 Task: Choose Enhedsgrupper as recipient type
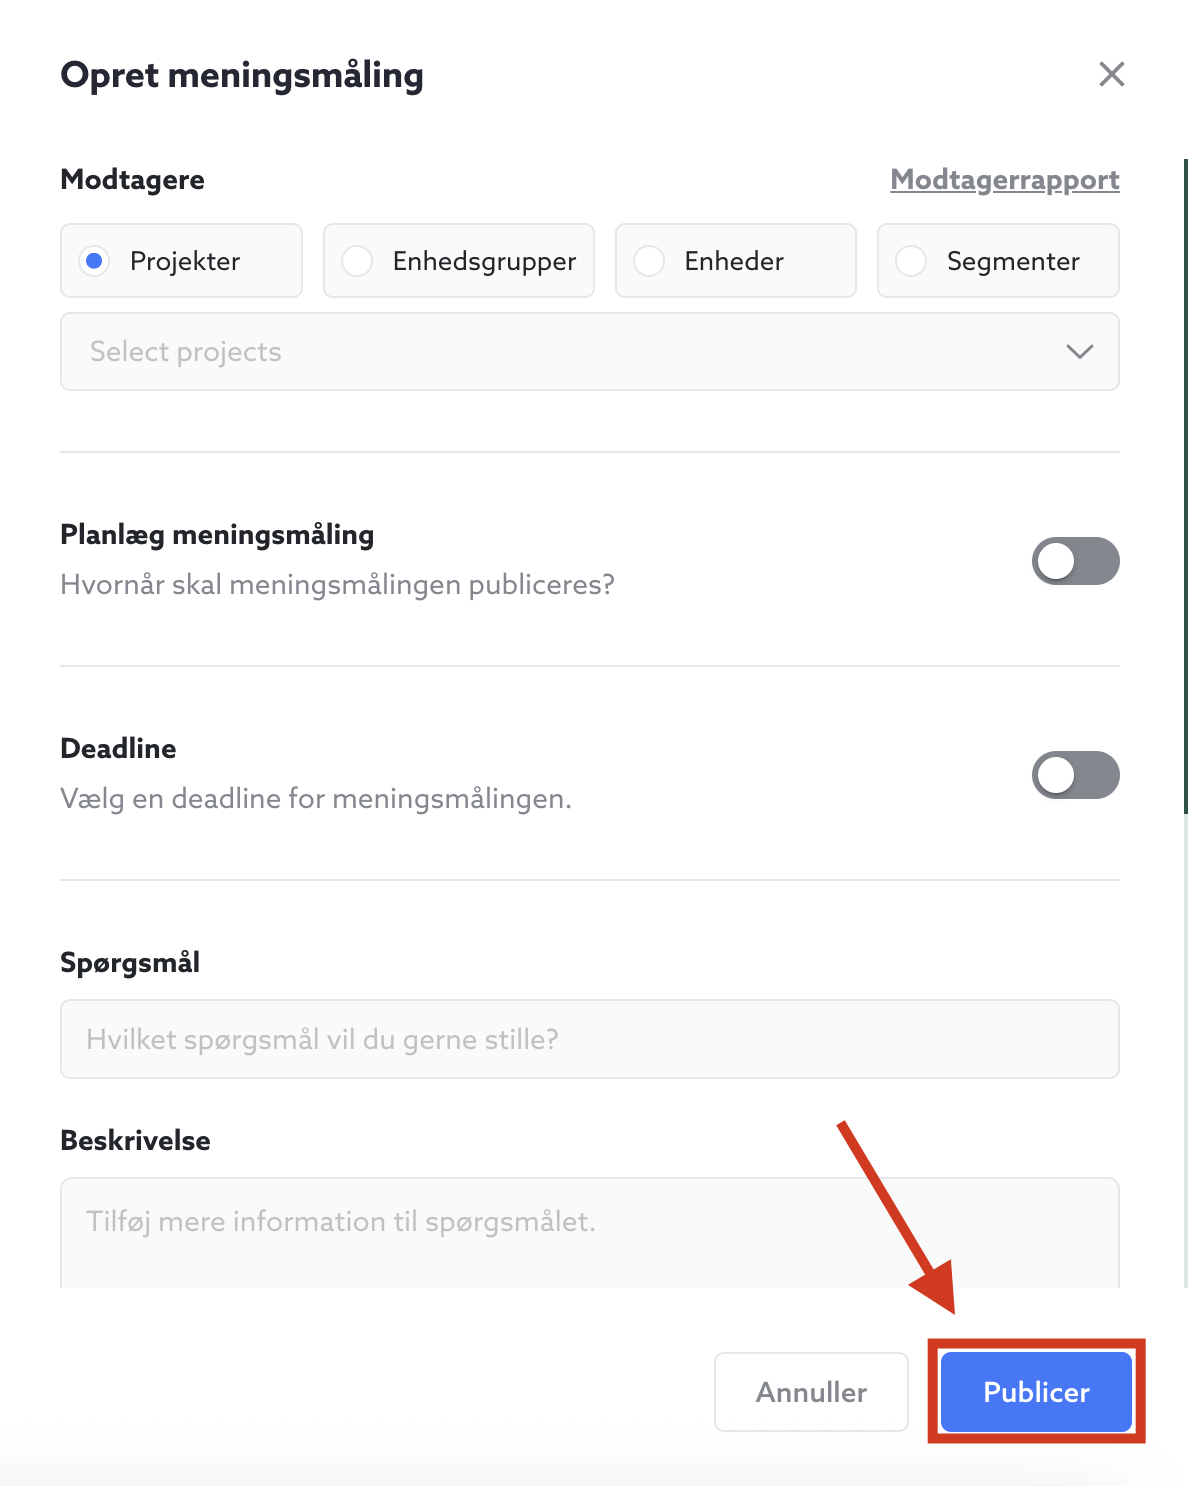pos(357,261)
